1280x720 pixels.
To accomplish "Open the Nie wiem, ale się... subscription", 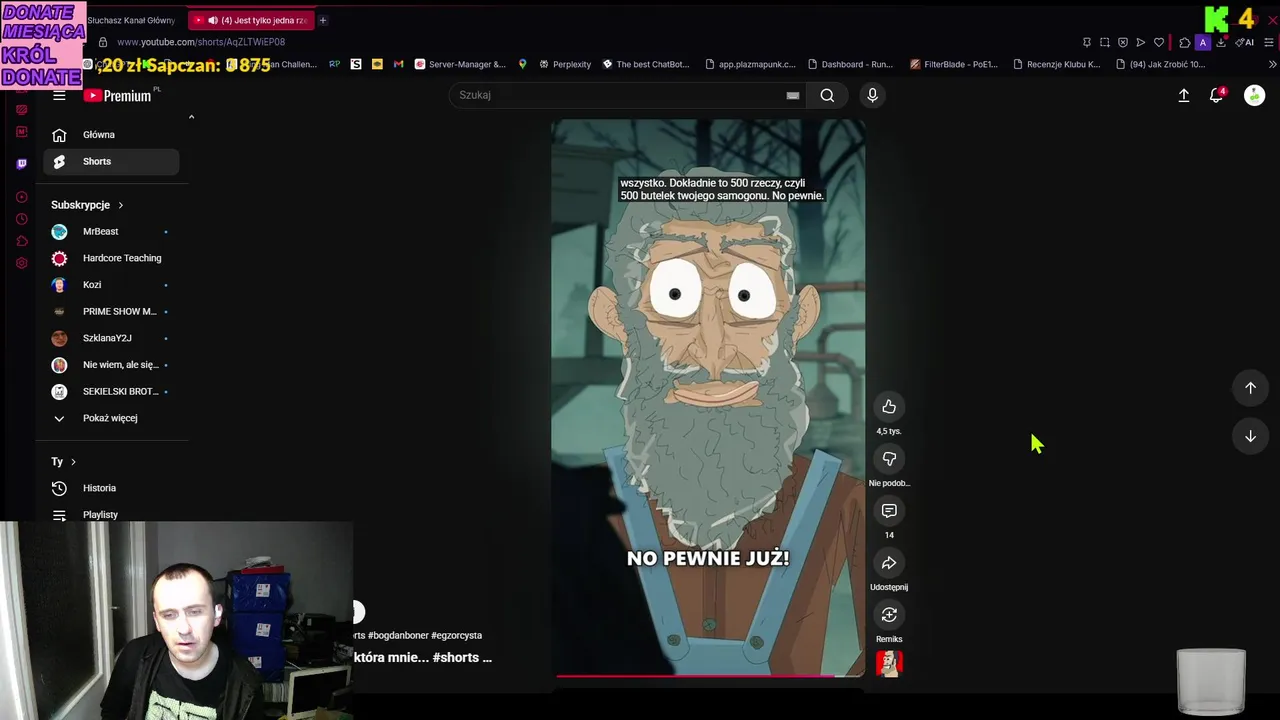I will point(111,365).
